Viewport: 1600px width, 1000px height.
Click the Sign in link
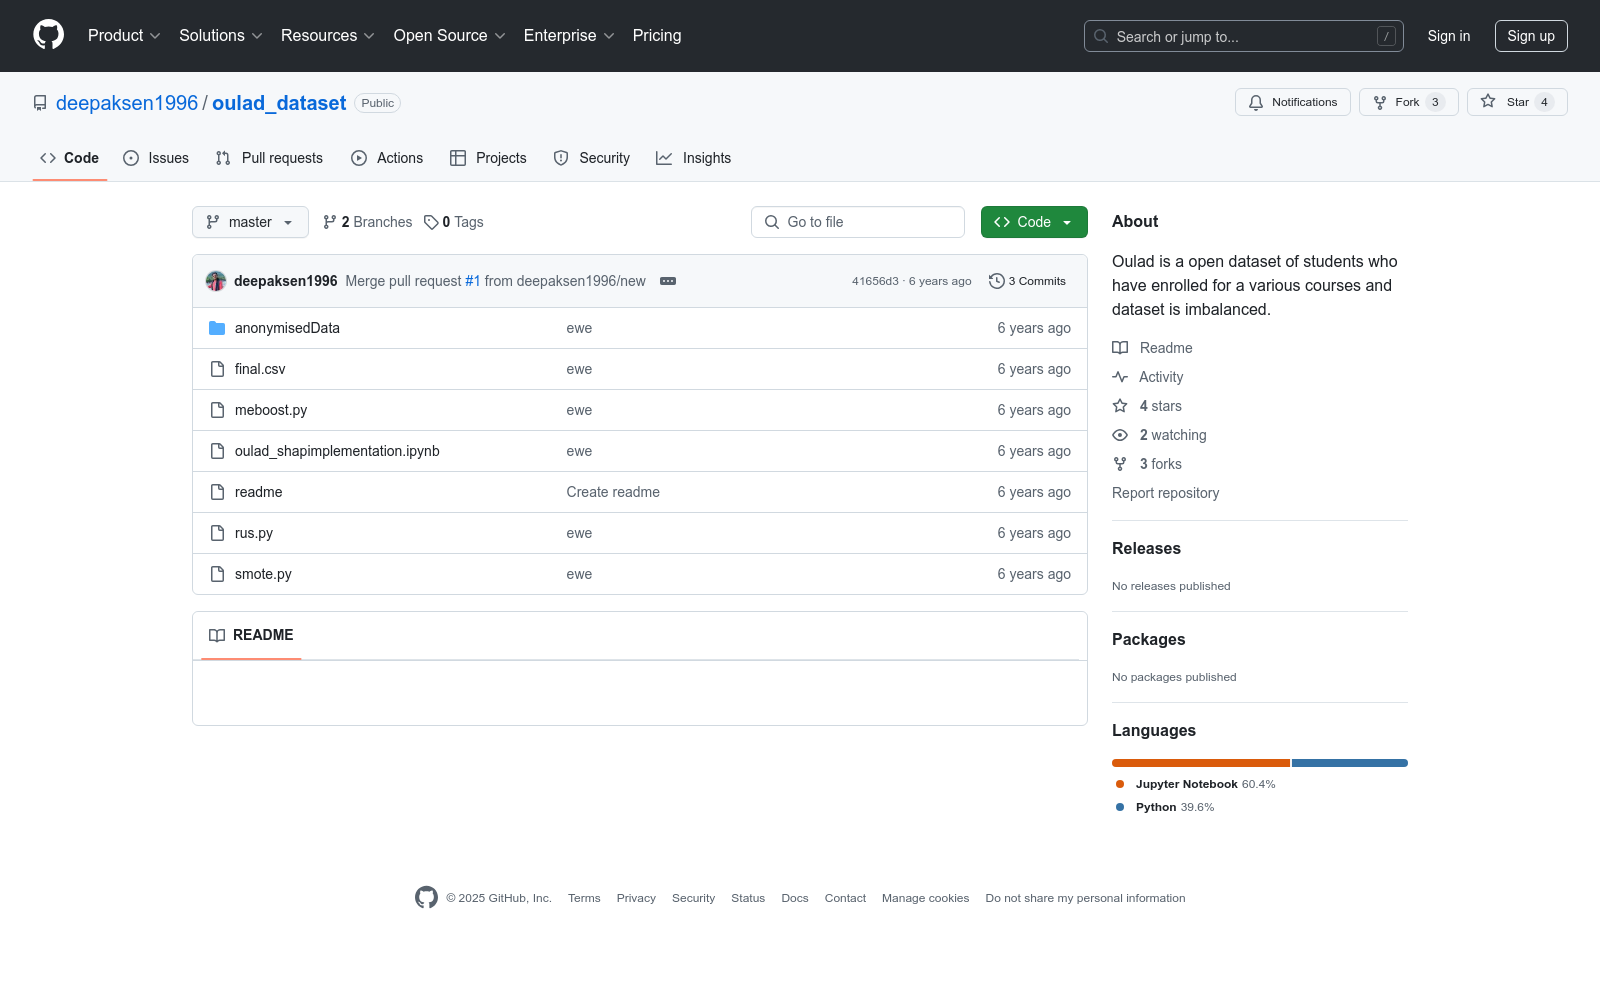(x=1449, y=36)
